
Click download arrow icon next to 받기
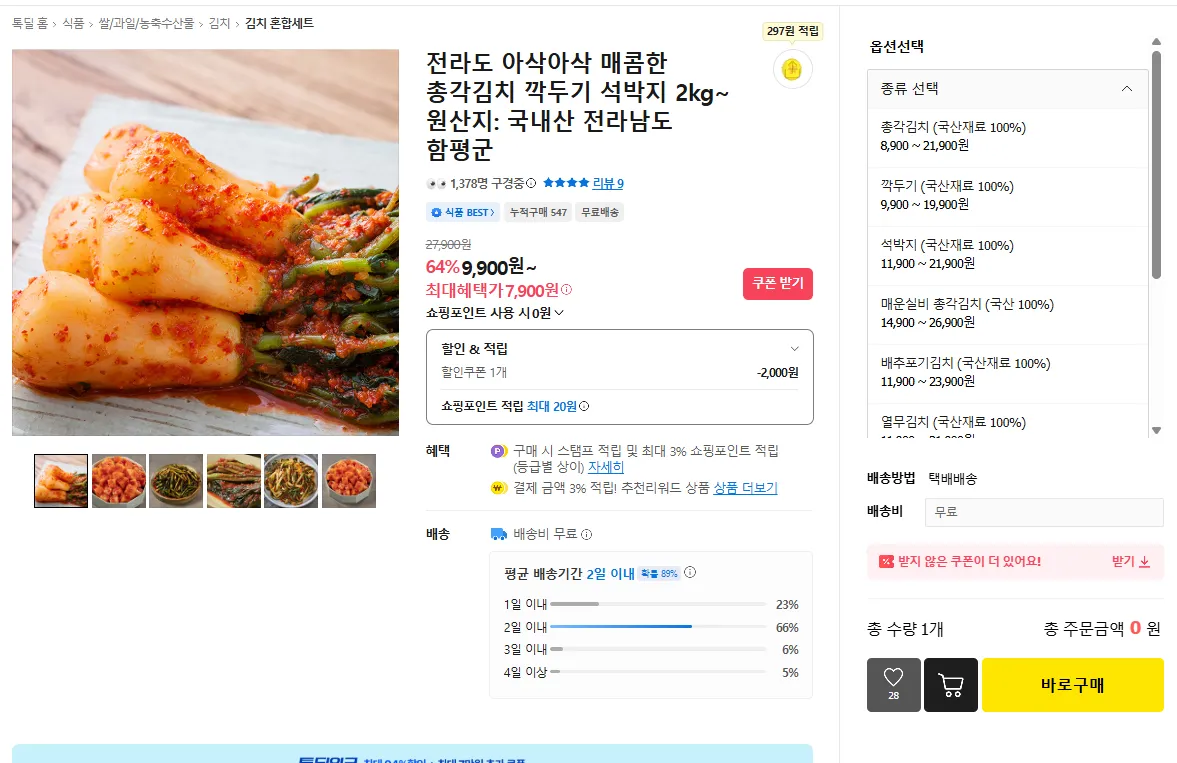tap(1145, 562)
